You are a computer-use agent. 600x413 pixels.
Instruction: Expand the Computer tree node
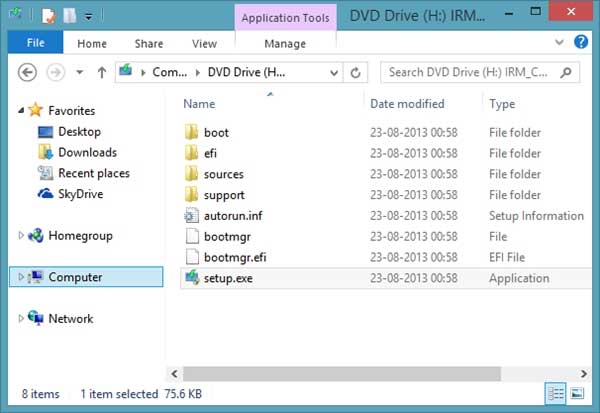click(x=21, y=276)
